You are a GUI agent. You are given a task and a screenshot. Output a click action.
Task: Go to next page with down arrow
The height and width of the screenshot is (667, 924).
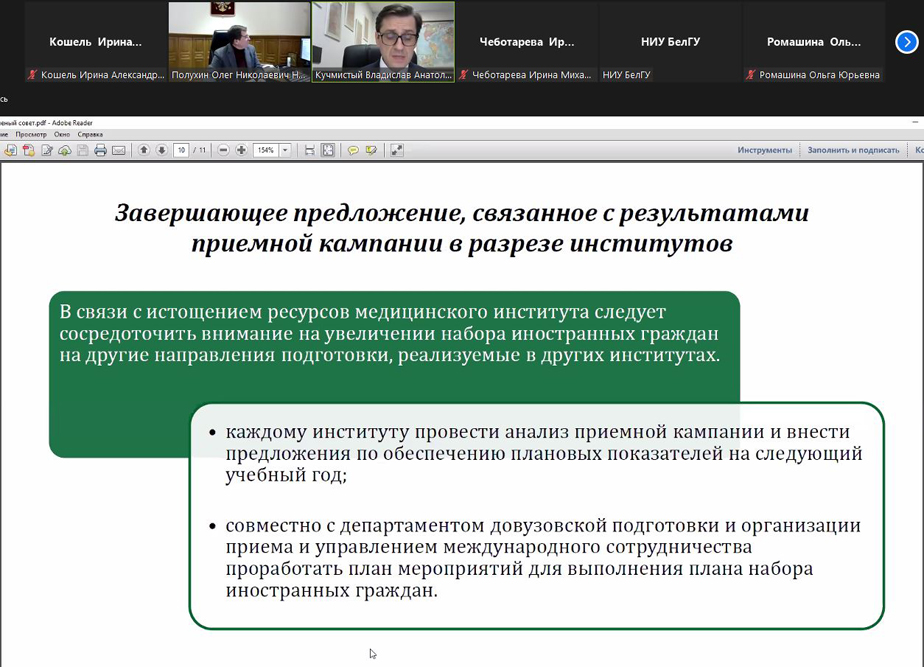[161, 150]
